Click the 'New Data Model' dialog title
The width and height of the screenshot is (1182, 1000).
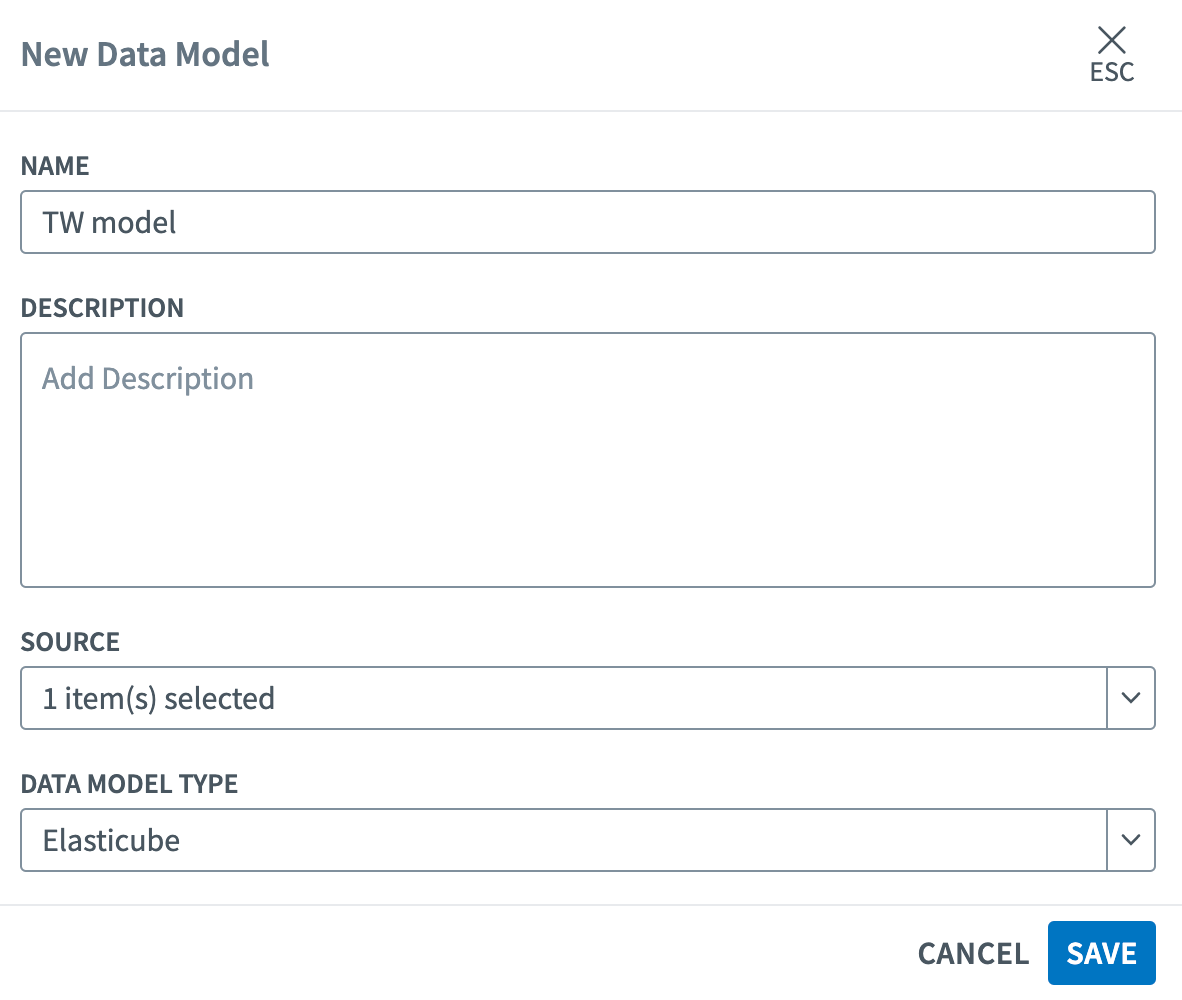point(145,54)
